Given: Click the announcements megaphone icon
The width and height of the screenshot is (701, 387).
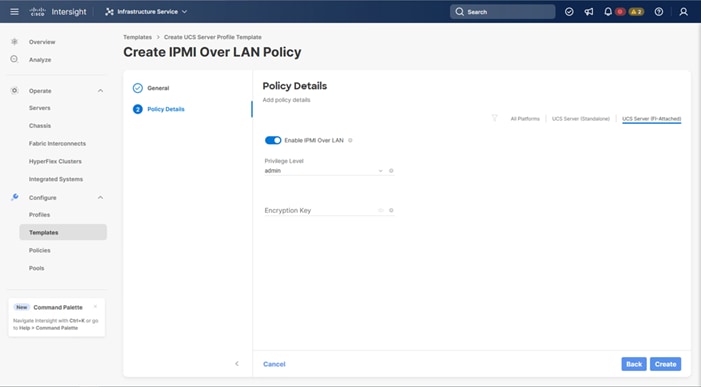Looking at the screenshot, I should pos(589,12).
